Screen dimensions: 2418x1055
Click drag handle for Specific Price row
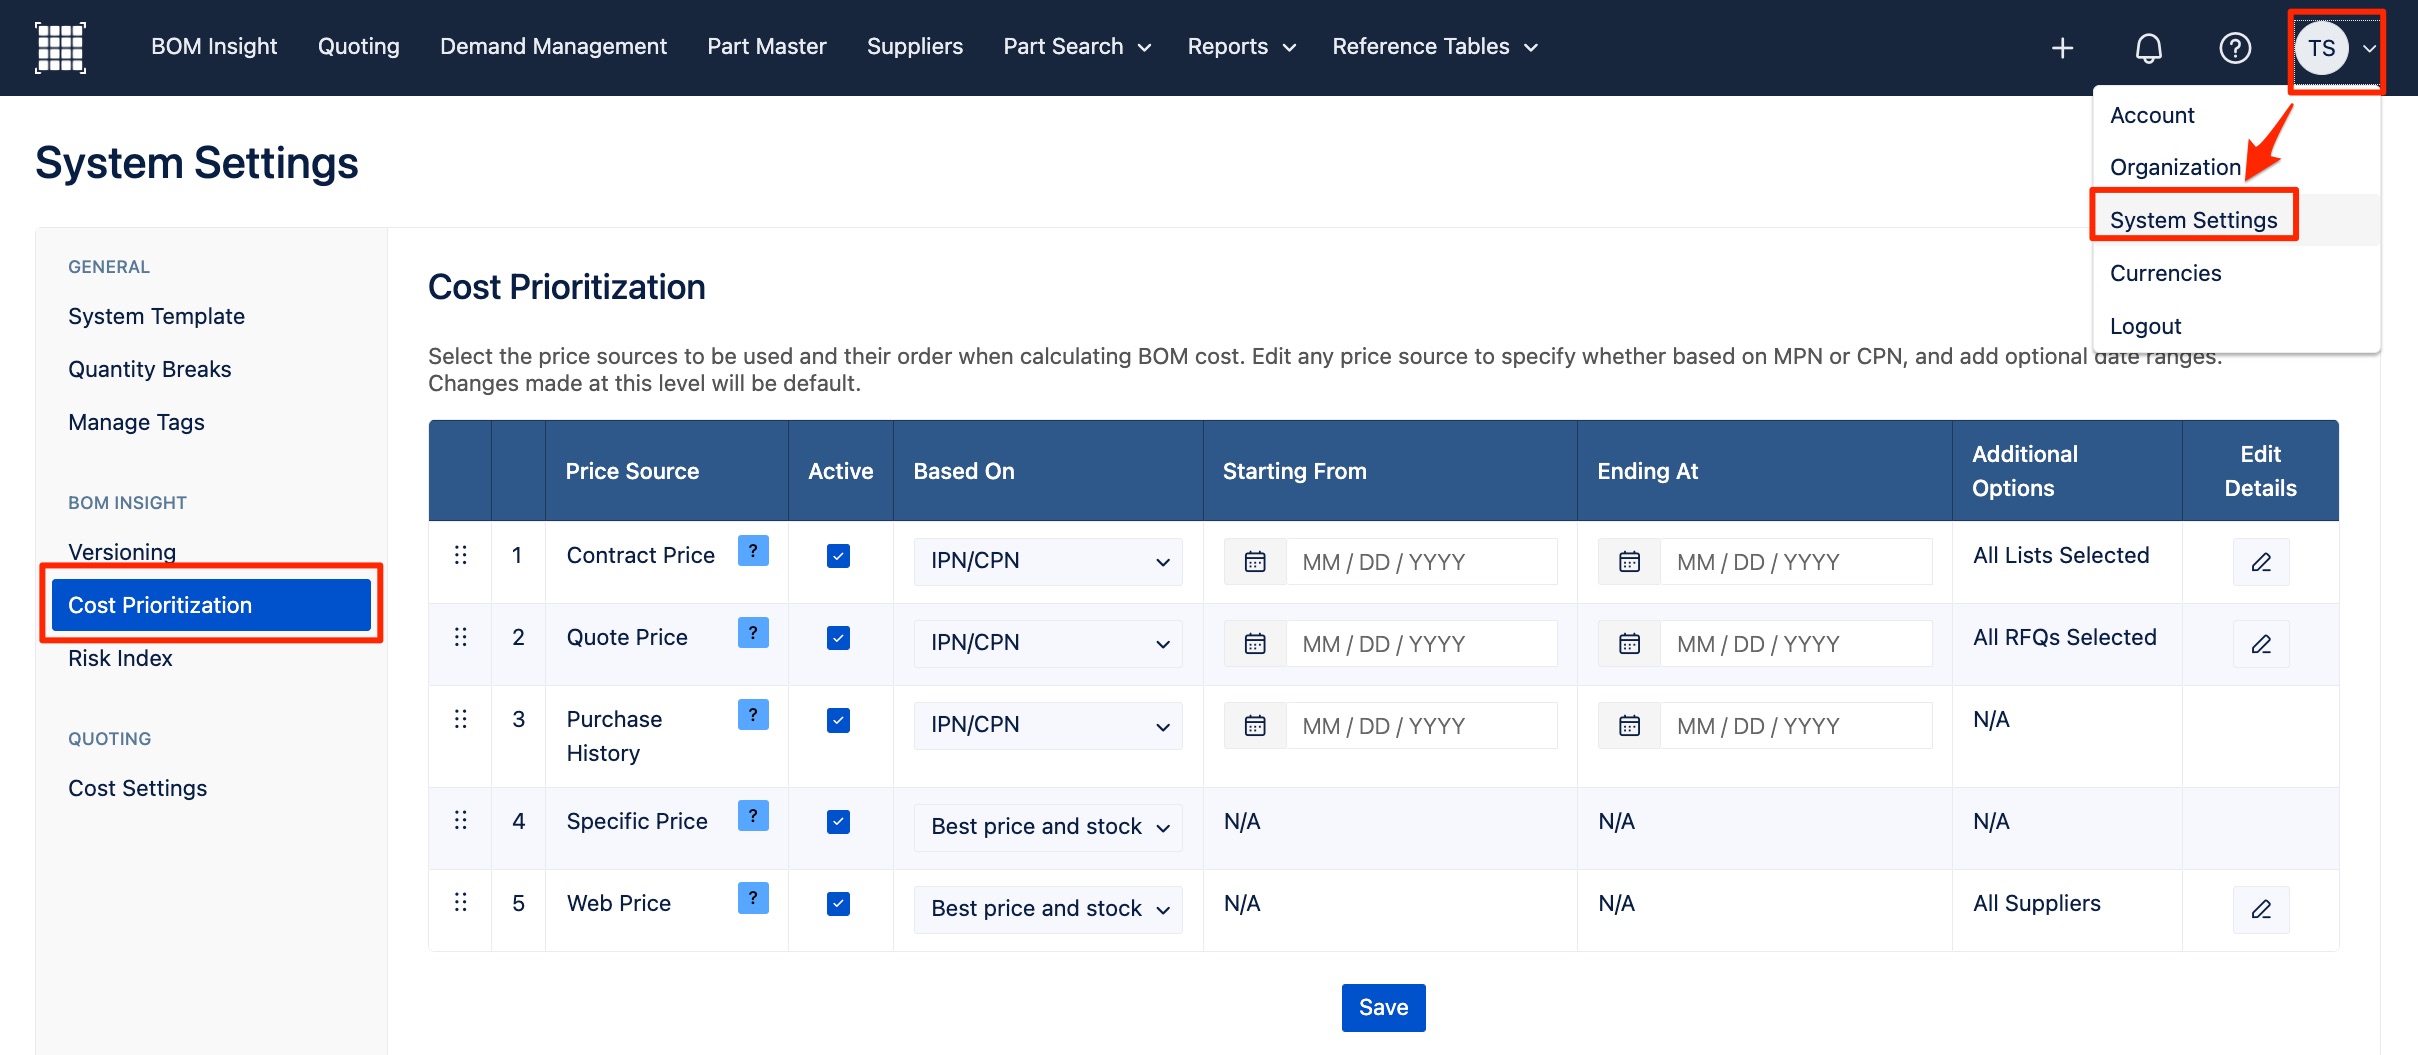coord(460,821)
